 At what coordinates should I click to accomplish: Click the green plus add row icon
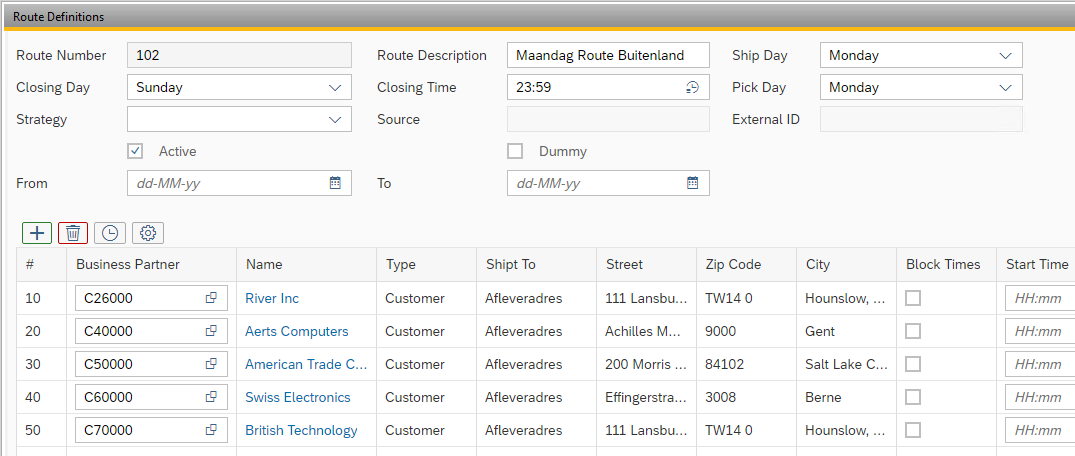pyautogui.click(x=37, y=233)
